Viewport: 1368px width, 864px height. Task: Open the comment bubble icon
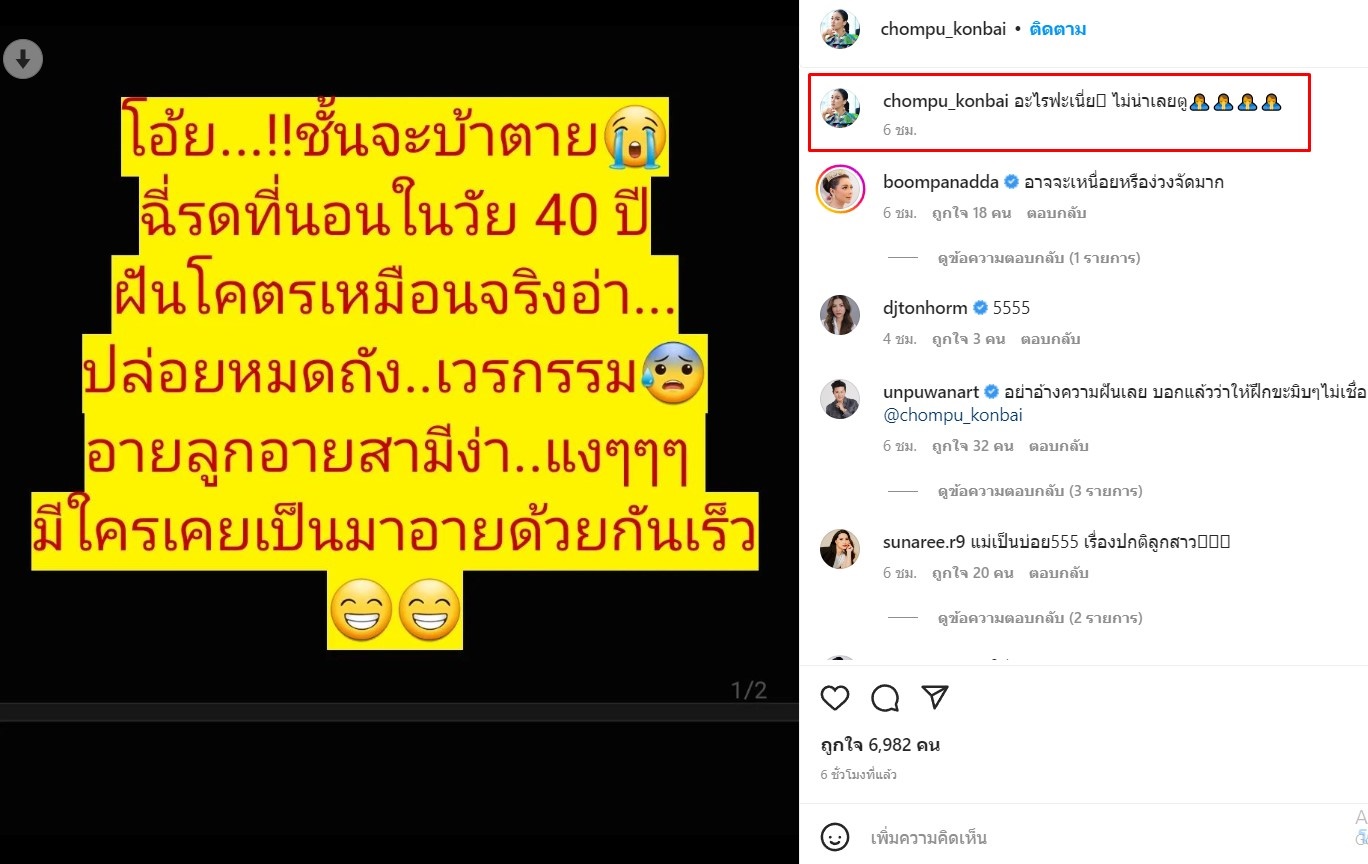click(885, 697)
